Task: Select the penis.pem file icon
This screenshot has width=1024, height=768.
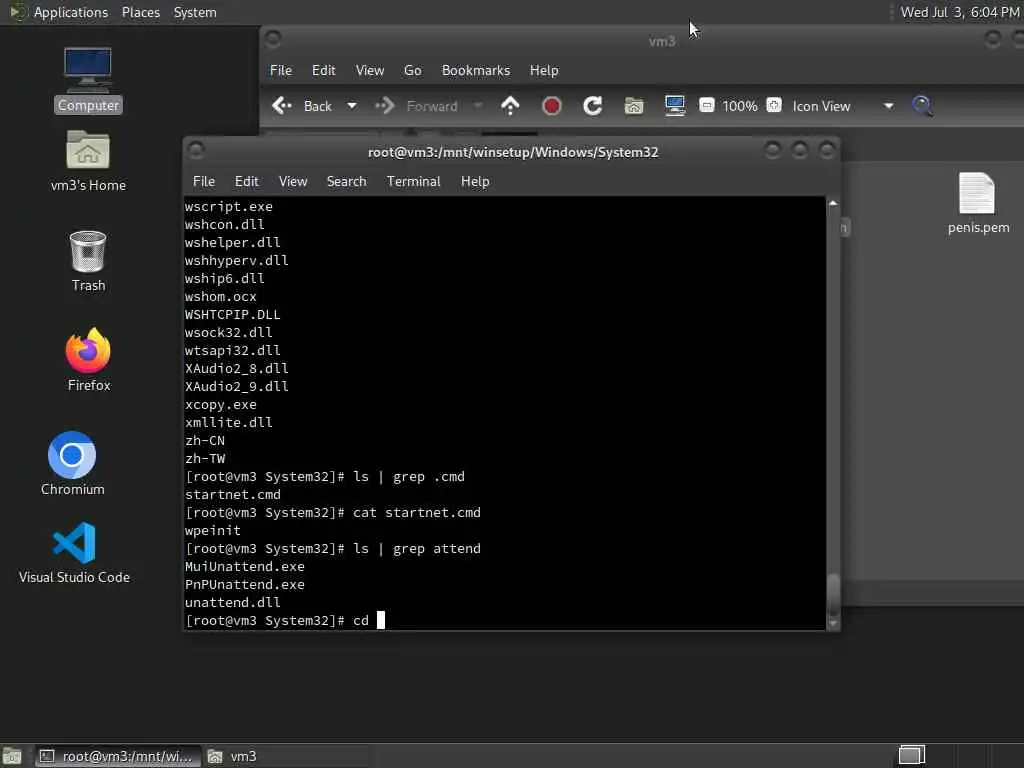Action: tap(978, 203)
